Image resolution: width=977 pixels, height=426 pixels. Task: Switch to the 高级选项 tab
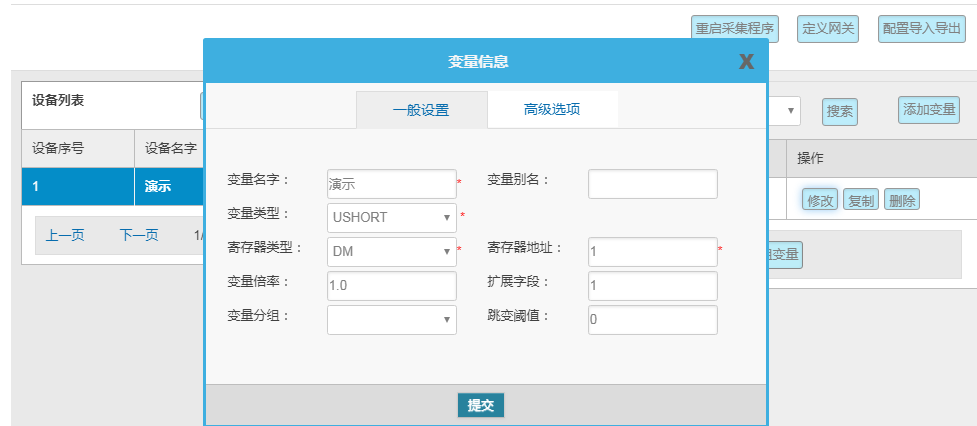coord(552,110)
